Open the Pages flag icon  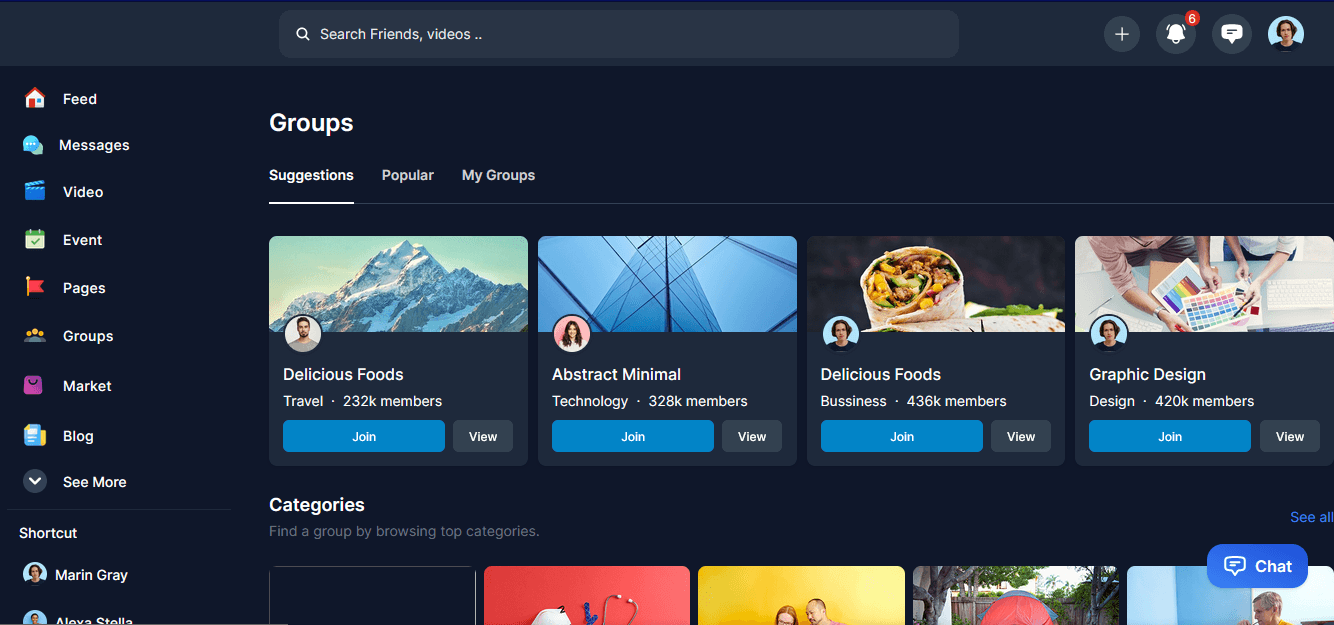coord(35,287)
